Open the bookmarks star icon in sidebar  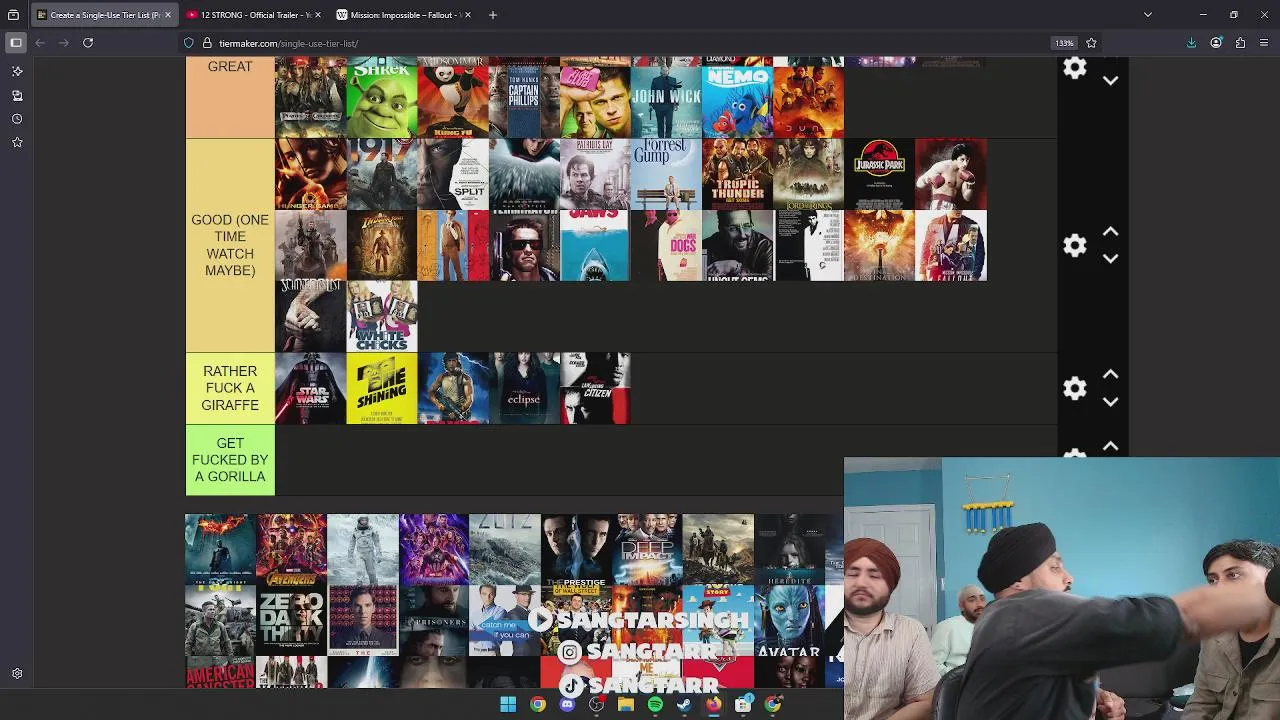17,143
